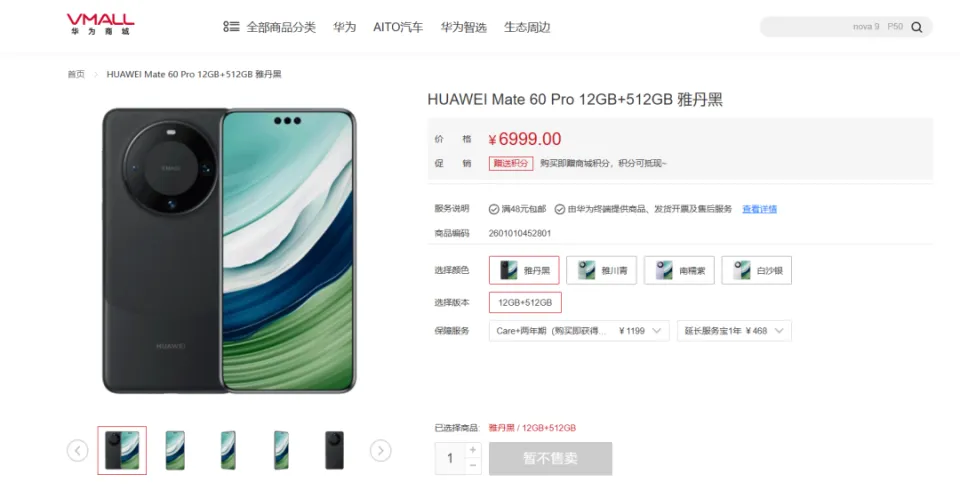Expand the Care+ two-year plan dropdown

tap(579, 331)
